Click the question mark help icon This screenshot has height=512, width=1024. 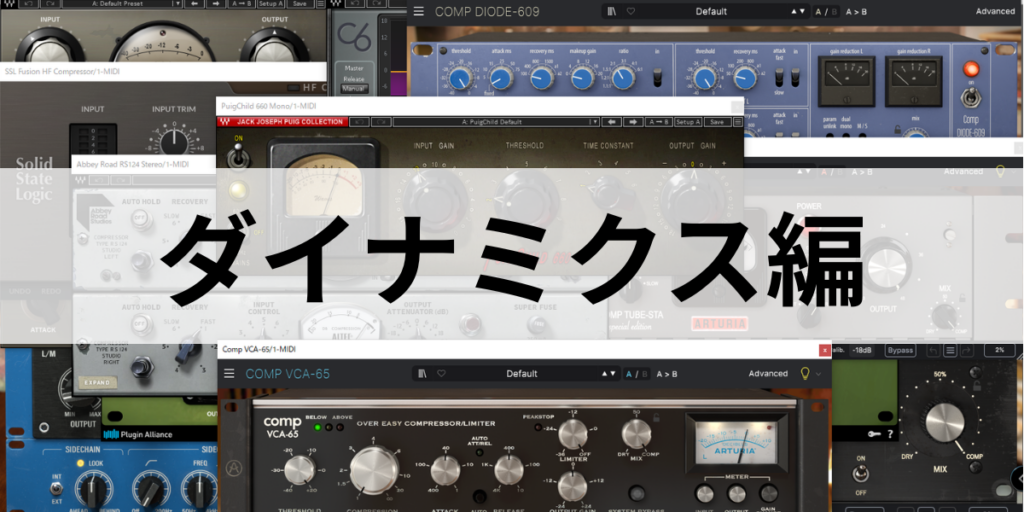tap(889, 434)
